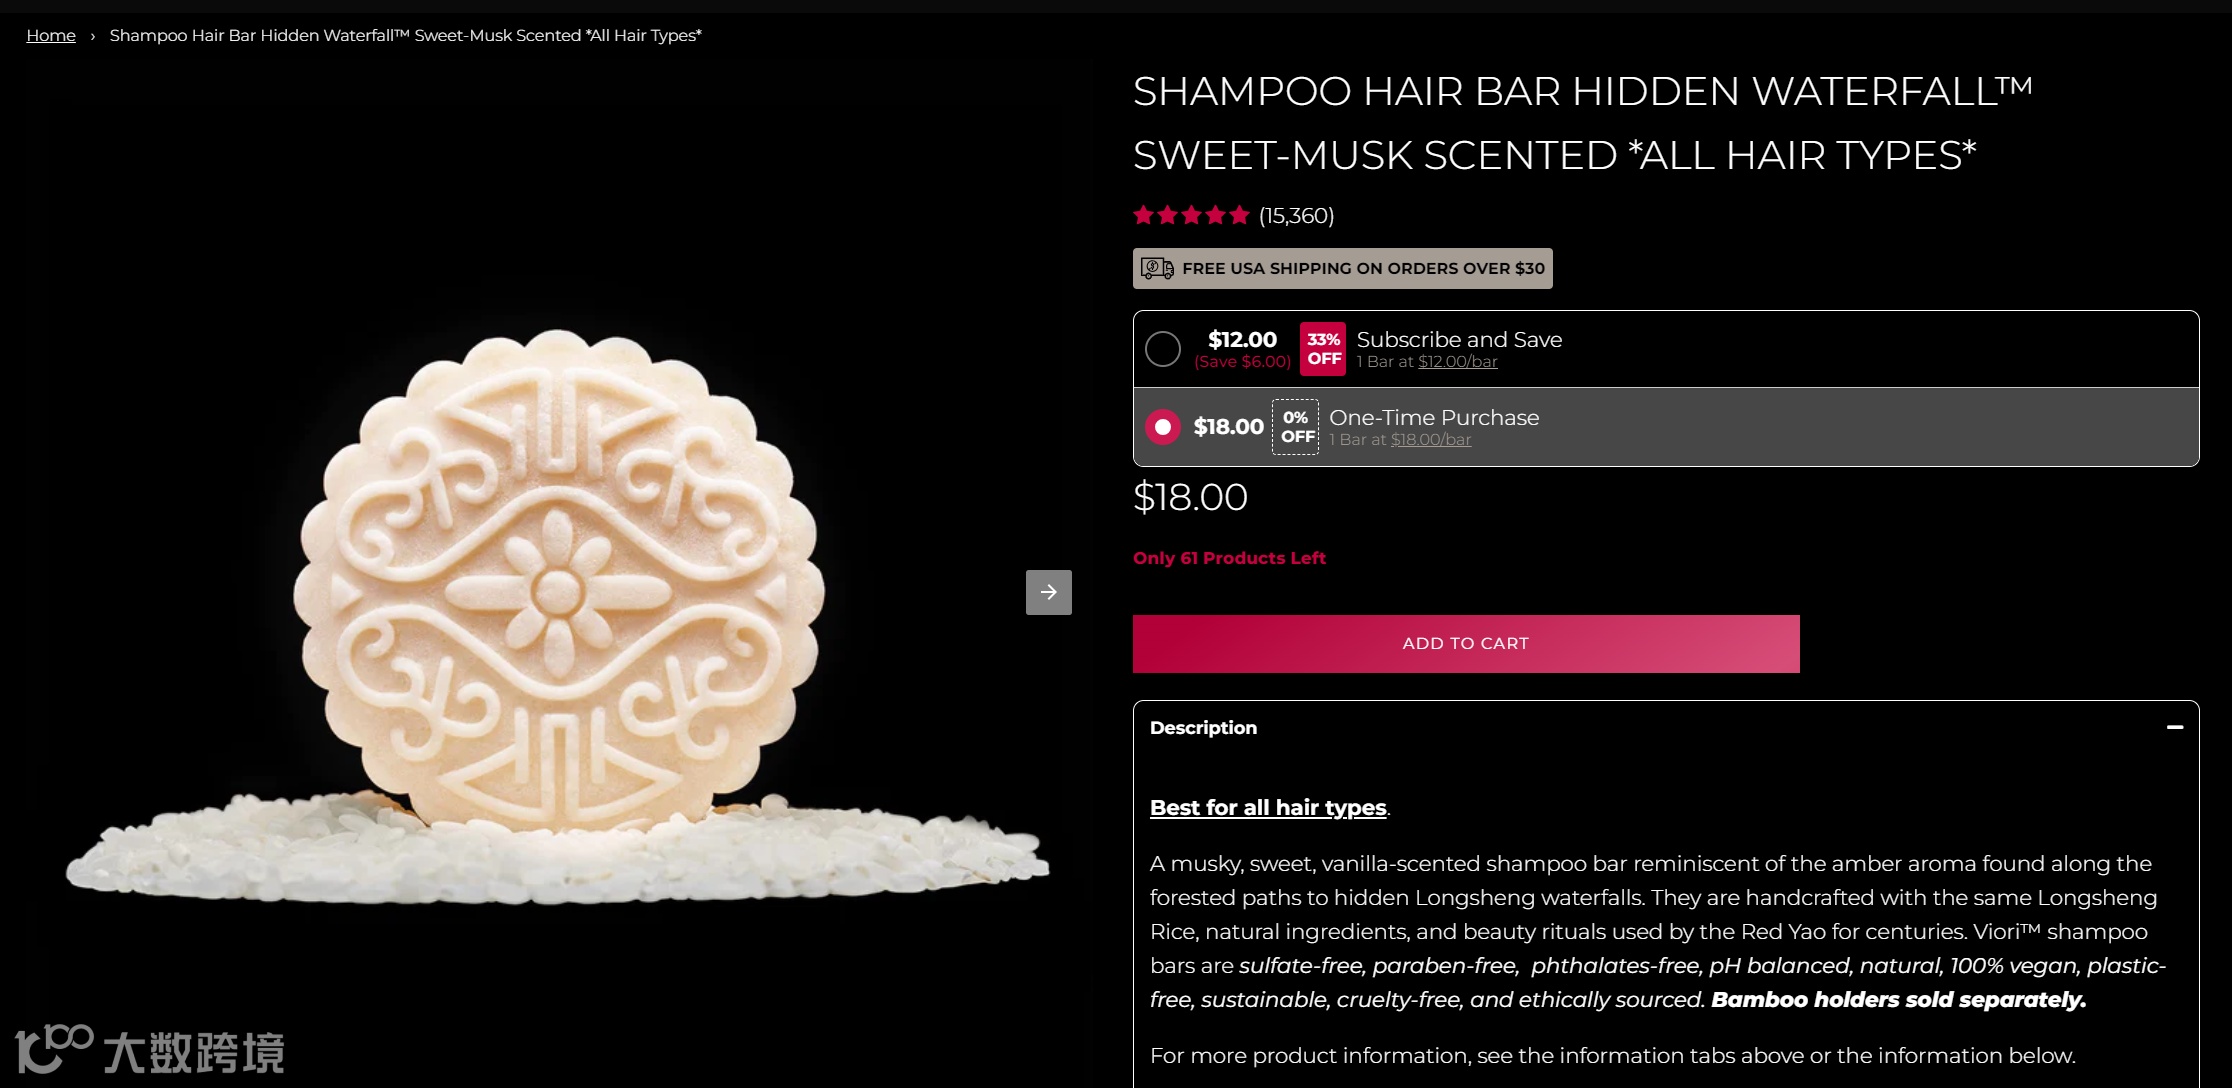
Task: Click the five-star rating icons
Action: 1191,215
